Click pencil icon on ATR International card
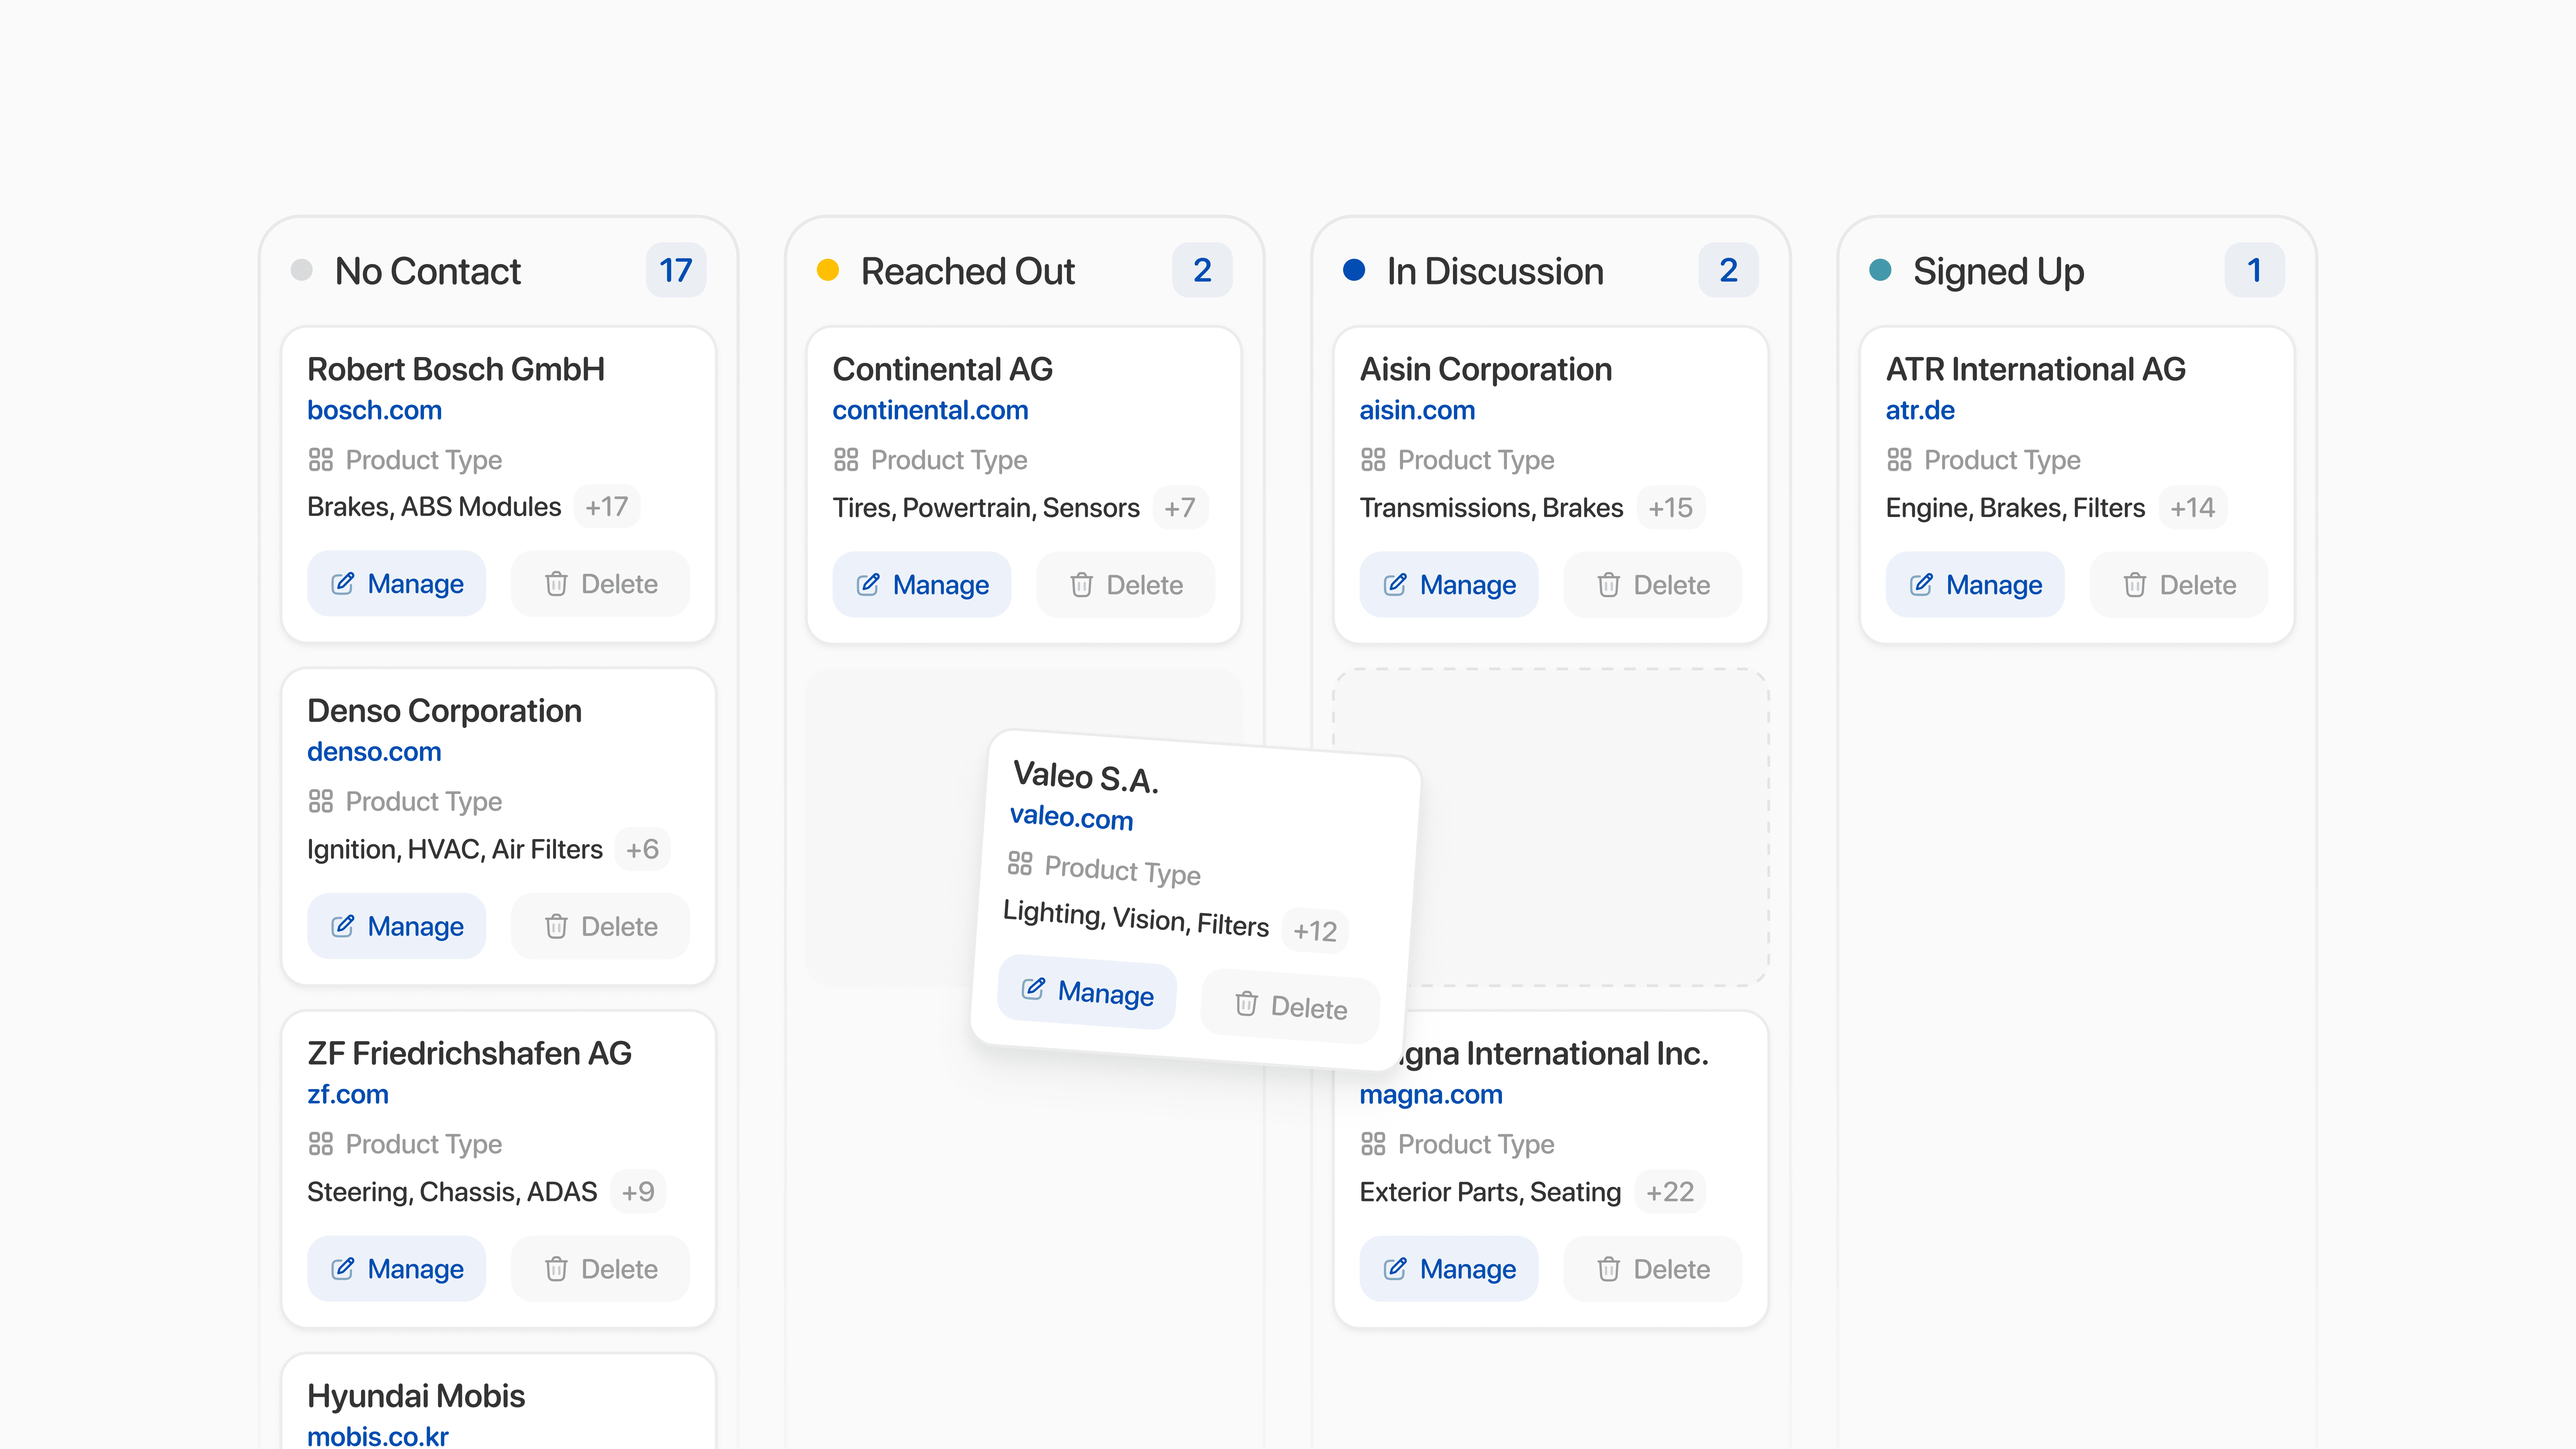 [x=1921, y=585]
